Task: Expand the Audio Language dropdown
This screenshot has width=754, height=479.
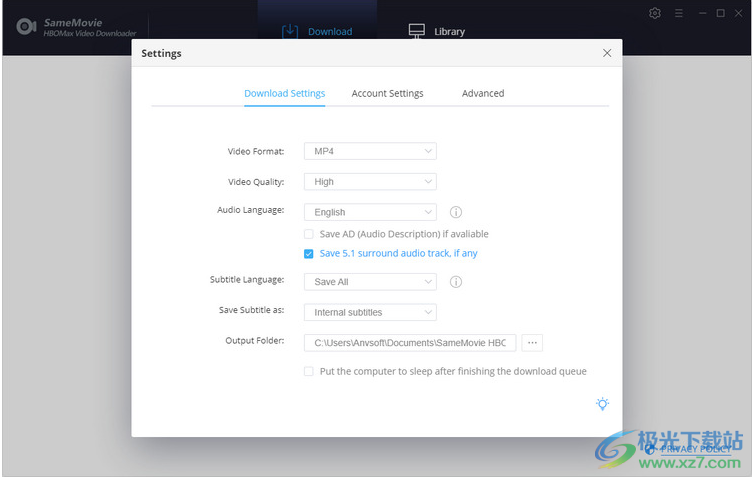Action: pyautogui.click(x=370, y=212)
